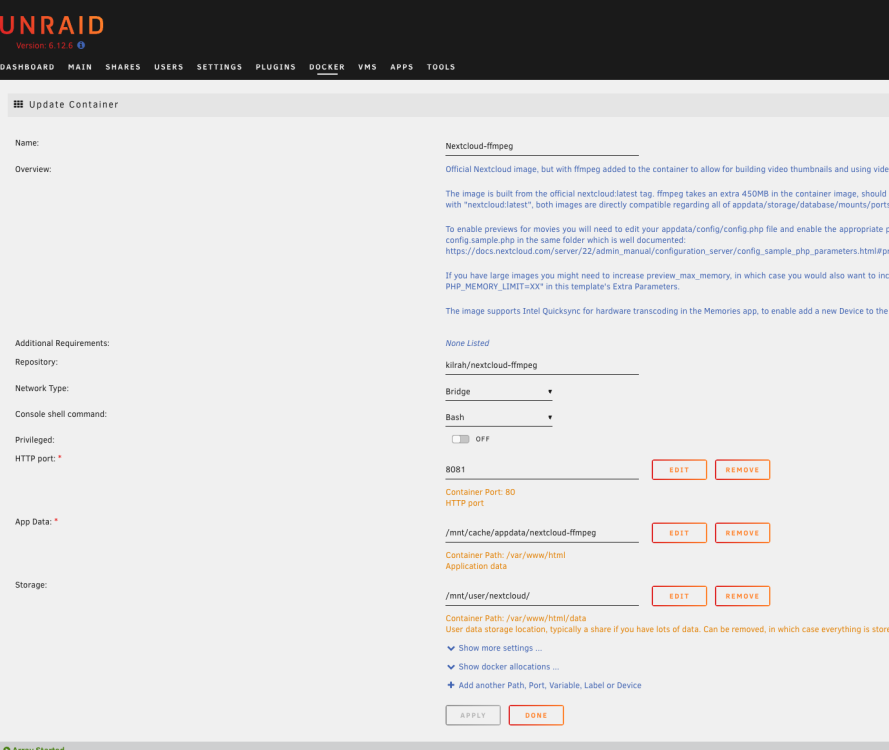Click the Update Container grid icon
Image resolution: width=889 pixels, height=750 pixels.
click(x=18, y=104)
